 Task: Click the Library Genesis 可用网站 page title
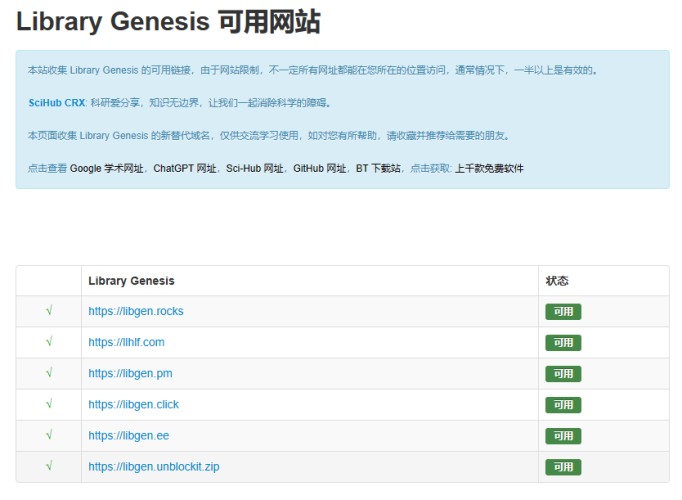point(168,21)
